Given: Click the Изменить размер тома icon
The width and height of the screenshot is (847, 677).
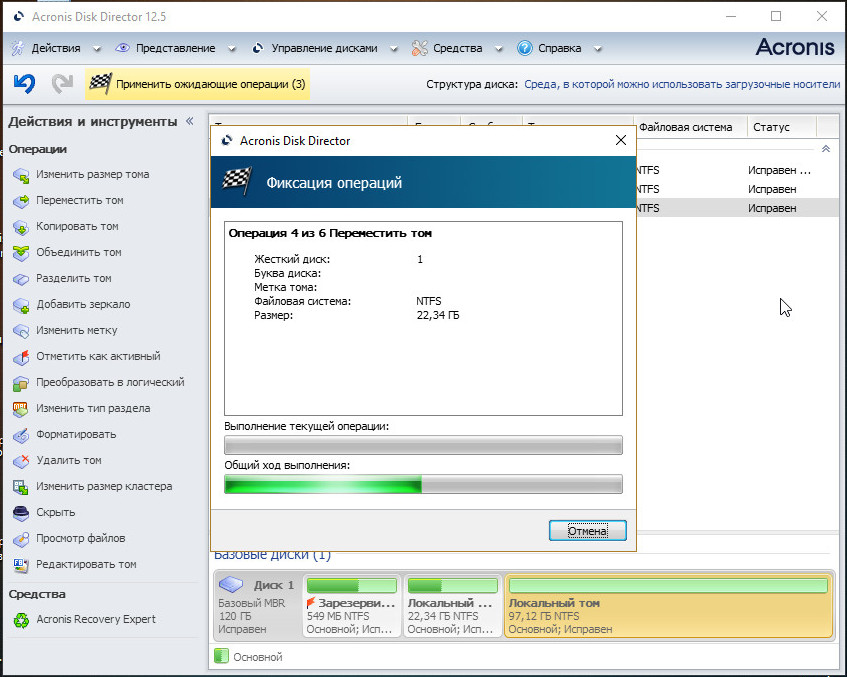Looking at the screenshot, I should tap(21, 175).
